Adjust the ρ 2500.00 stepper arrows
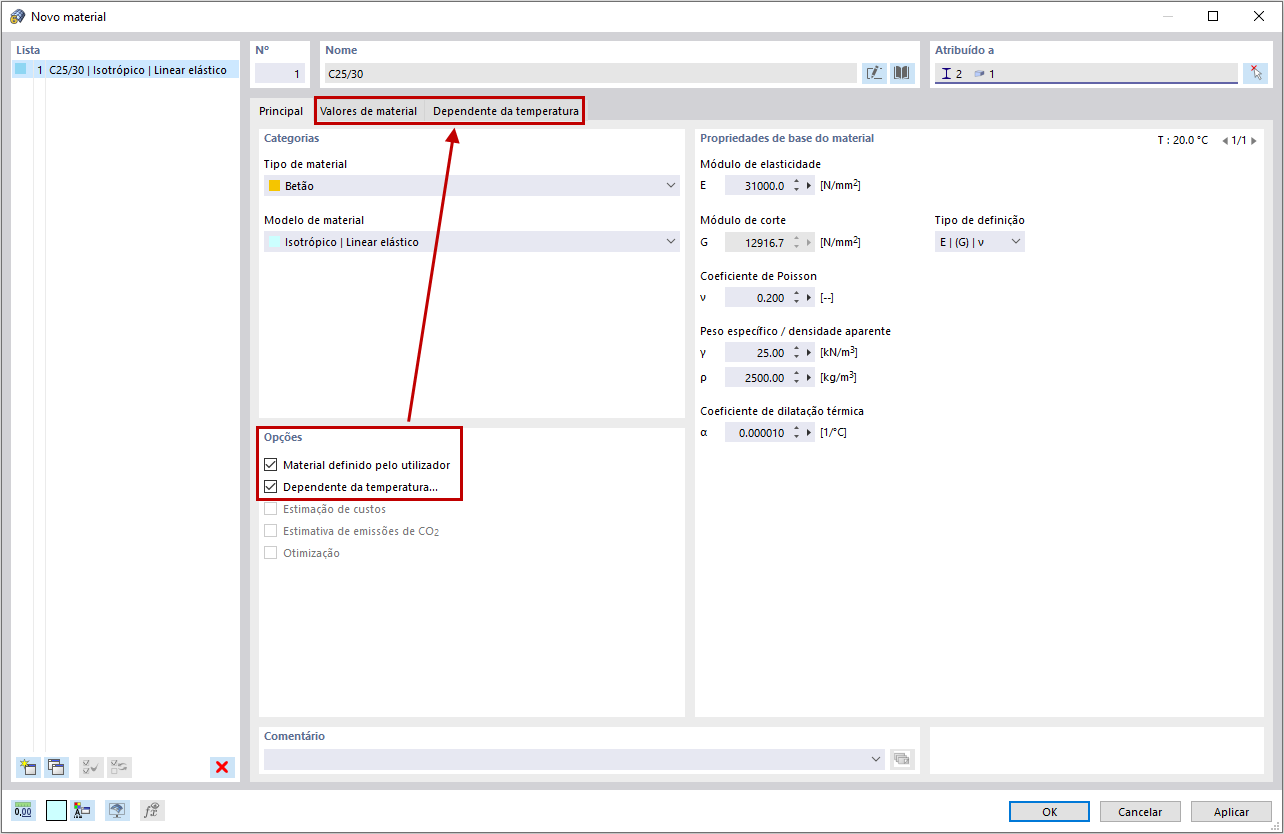Viewport: 1284px width, 834px height. pos(796,378)
